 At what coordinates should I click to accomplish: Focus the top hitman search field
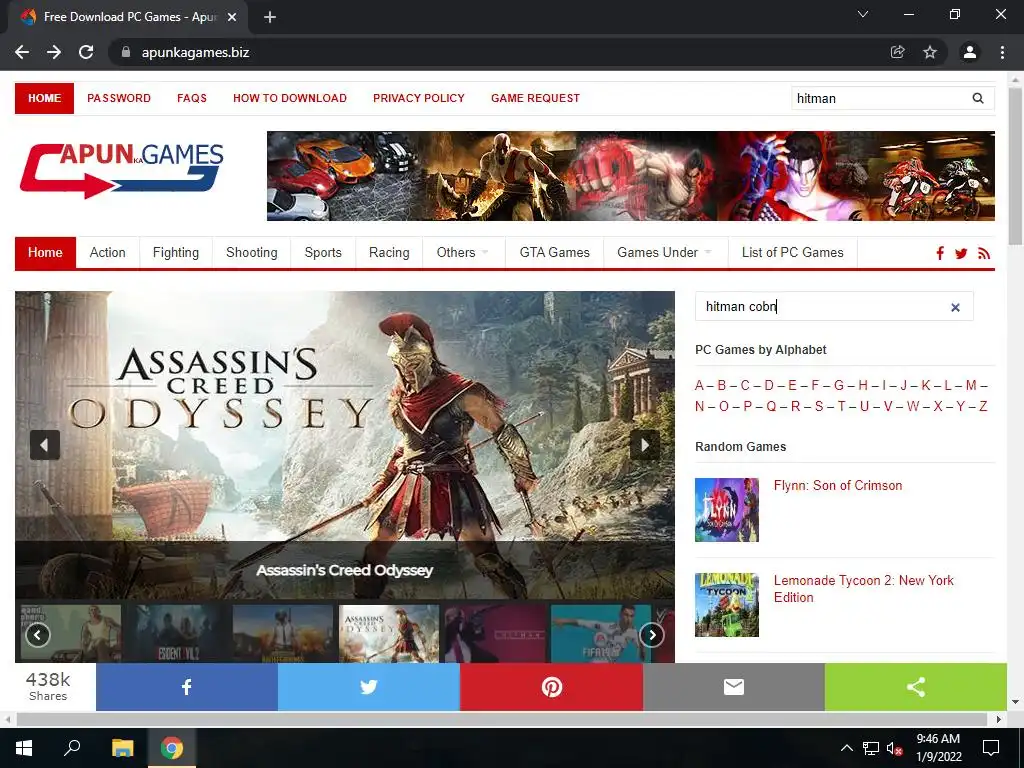click(x=880, y=98)
